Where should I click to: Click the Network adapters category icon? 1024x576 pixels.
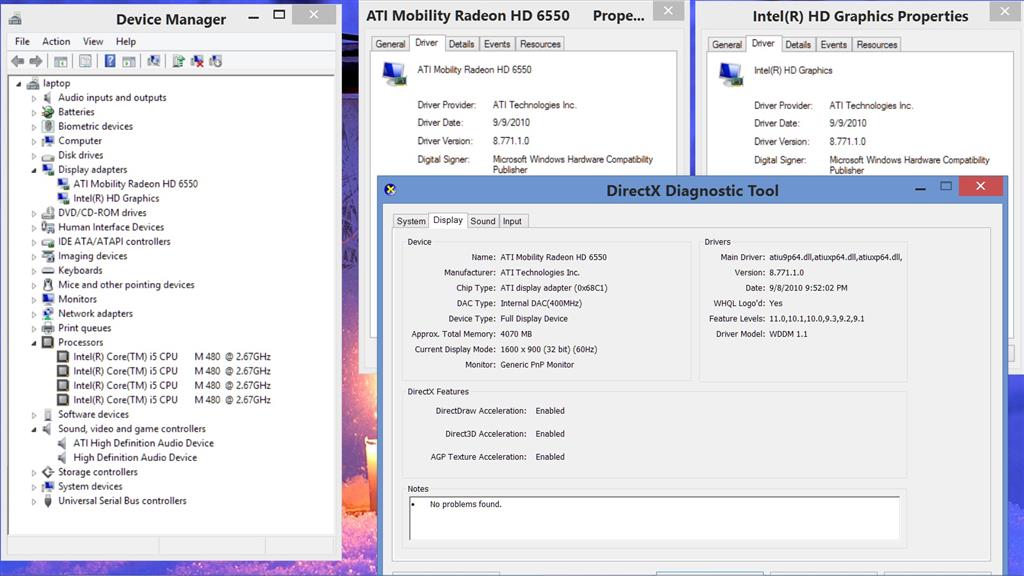click(x=48, y=313)
